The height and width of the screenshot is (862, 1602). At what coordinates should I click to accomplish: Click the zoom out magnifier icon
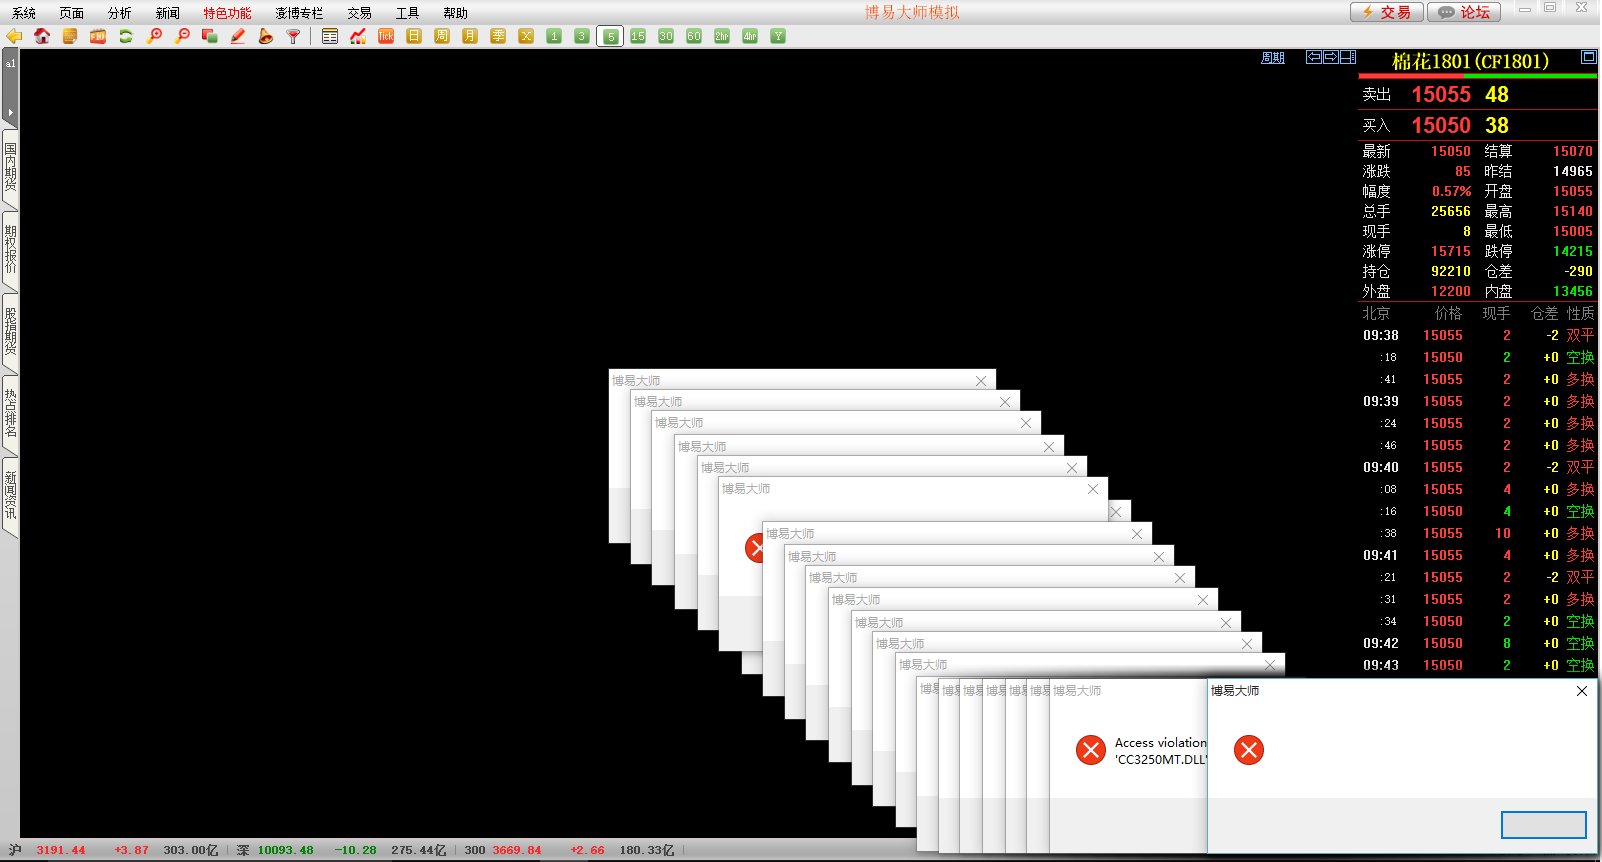182,36
